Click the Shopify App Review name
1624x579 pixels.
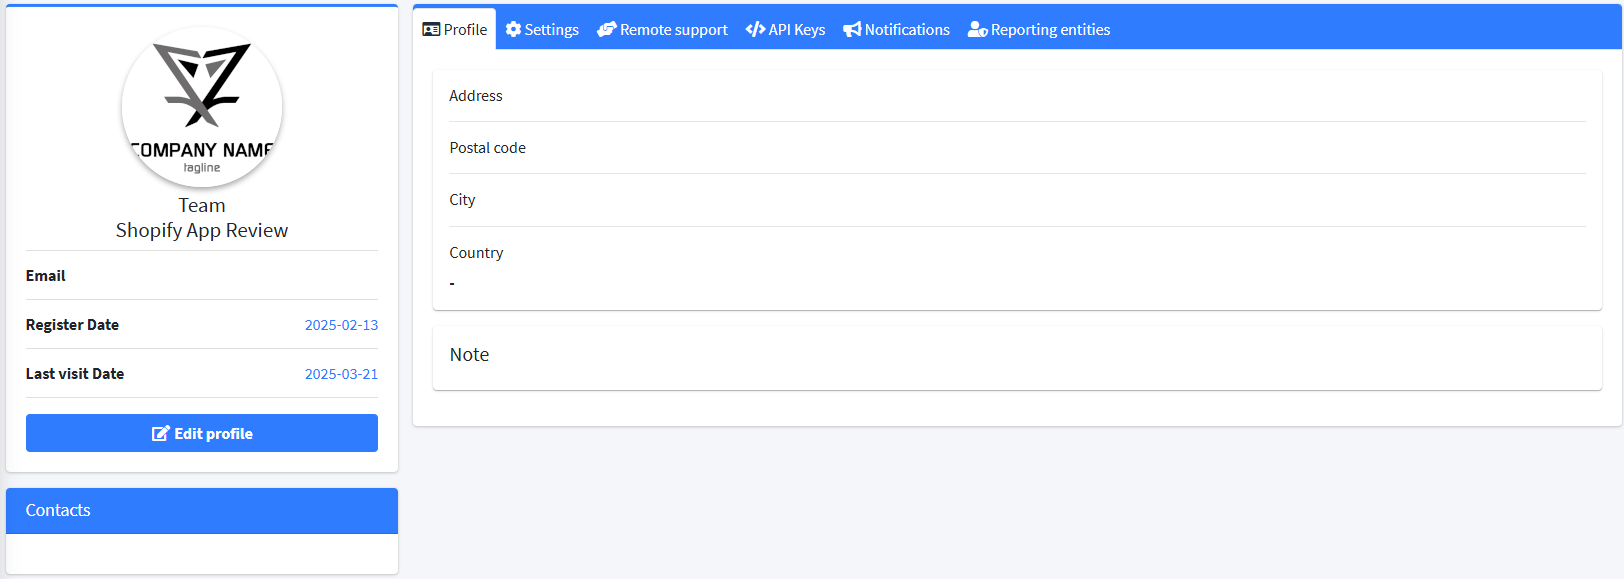point(202,230)
